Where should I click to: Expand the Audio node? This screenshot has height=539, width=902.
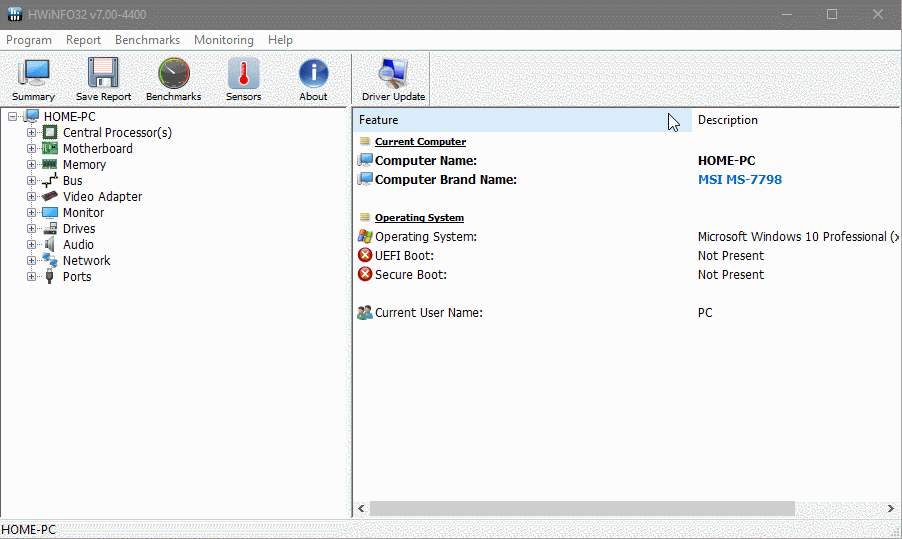(x=31, y=244)
